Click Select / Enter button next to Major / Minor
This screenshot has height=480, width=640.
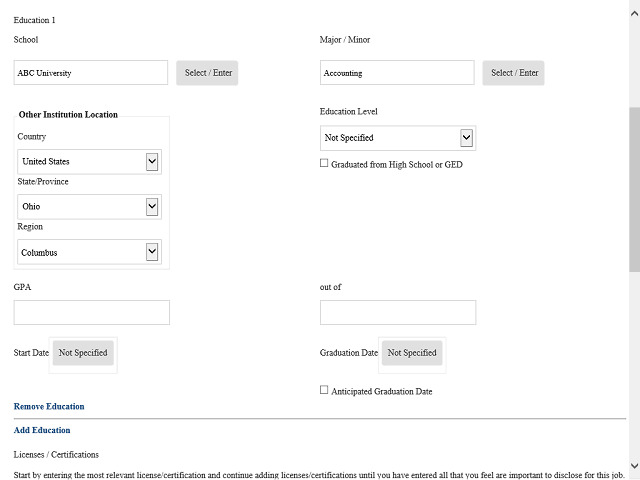pyautogui.click(x=513, y=73)
